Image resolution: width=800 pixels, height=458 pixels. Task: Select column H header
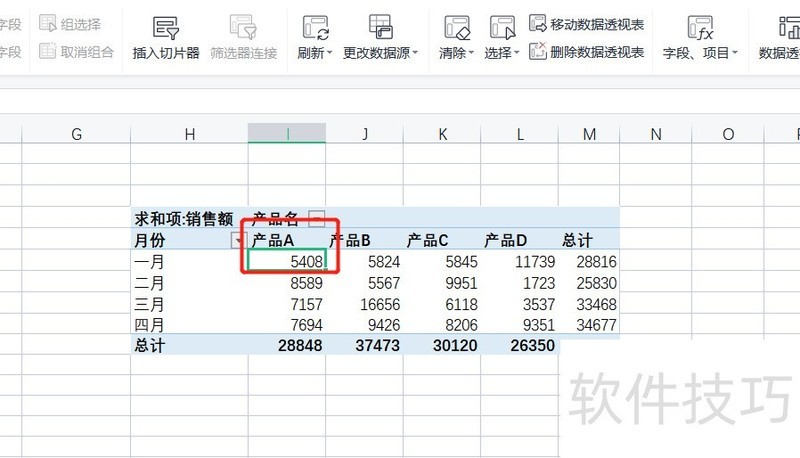tap(189, 134)
